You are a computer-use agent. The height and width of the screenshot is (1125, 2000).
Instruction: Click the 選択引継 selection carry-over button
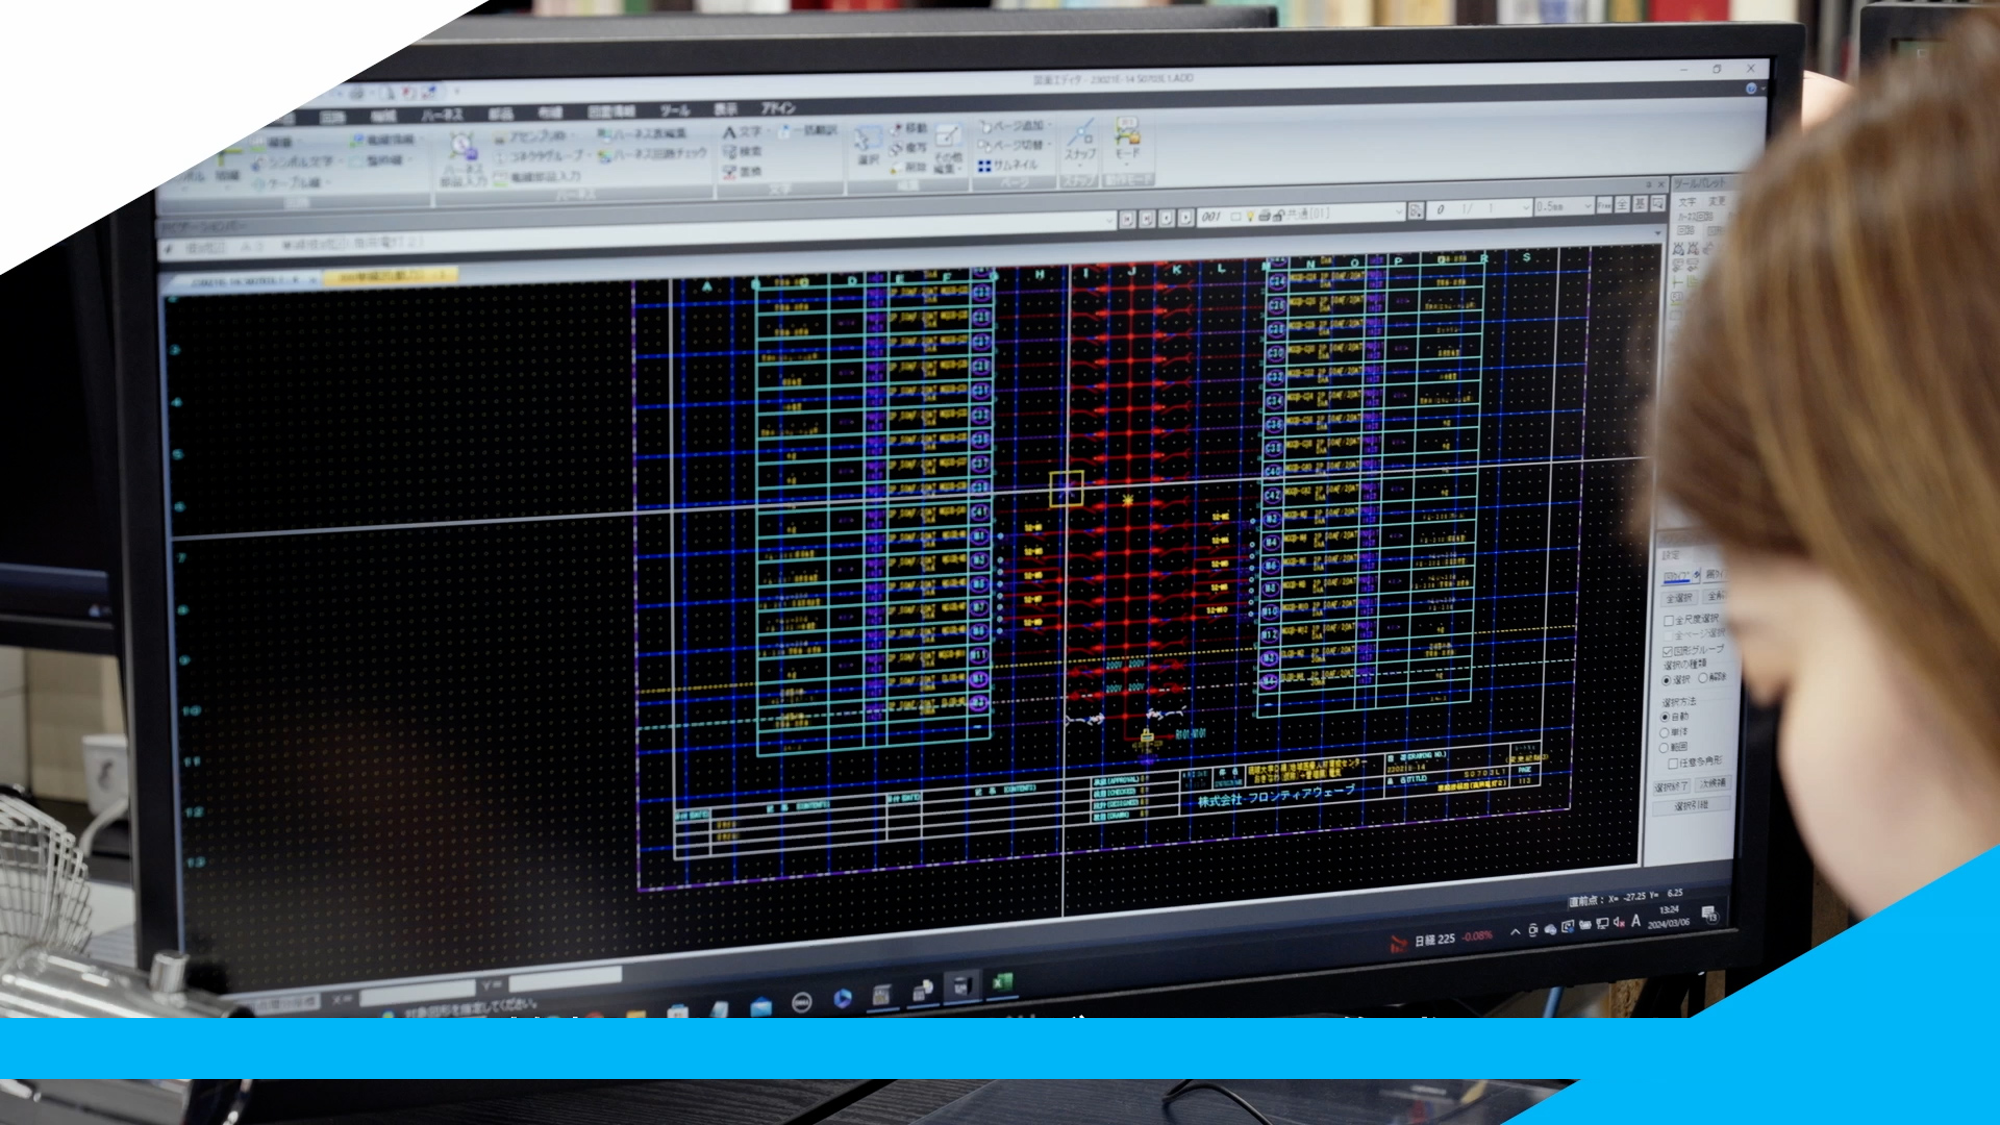point(1691,806)
